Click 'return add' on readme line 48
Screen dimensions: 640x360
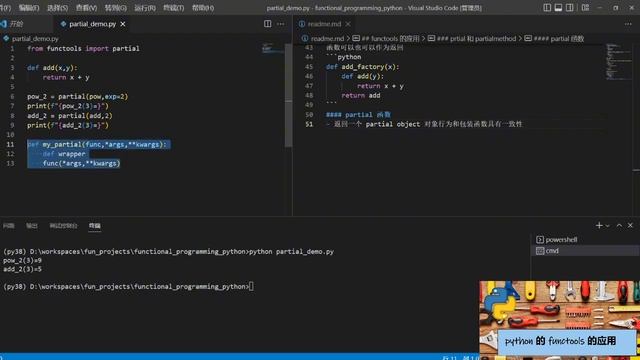click(361, 96)
